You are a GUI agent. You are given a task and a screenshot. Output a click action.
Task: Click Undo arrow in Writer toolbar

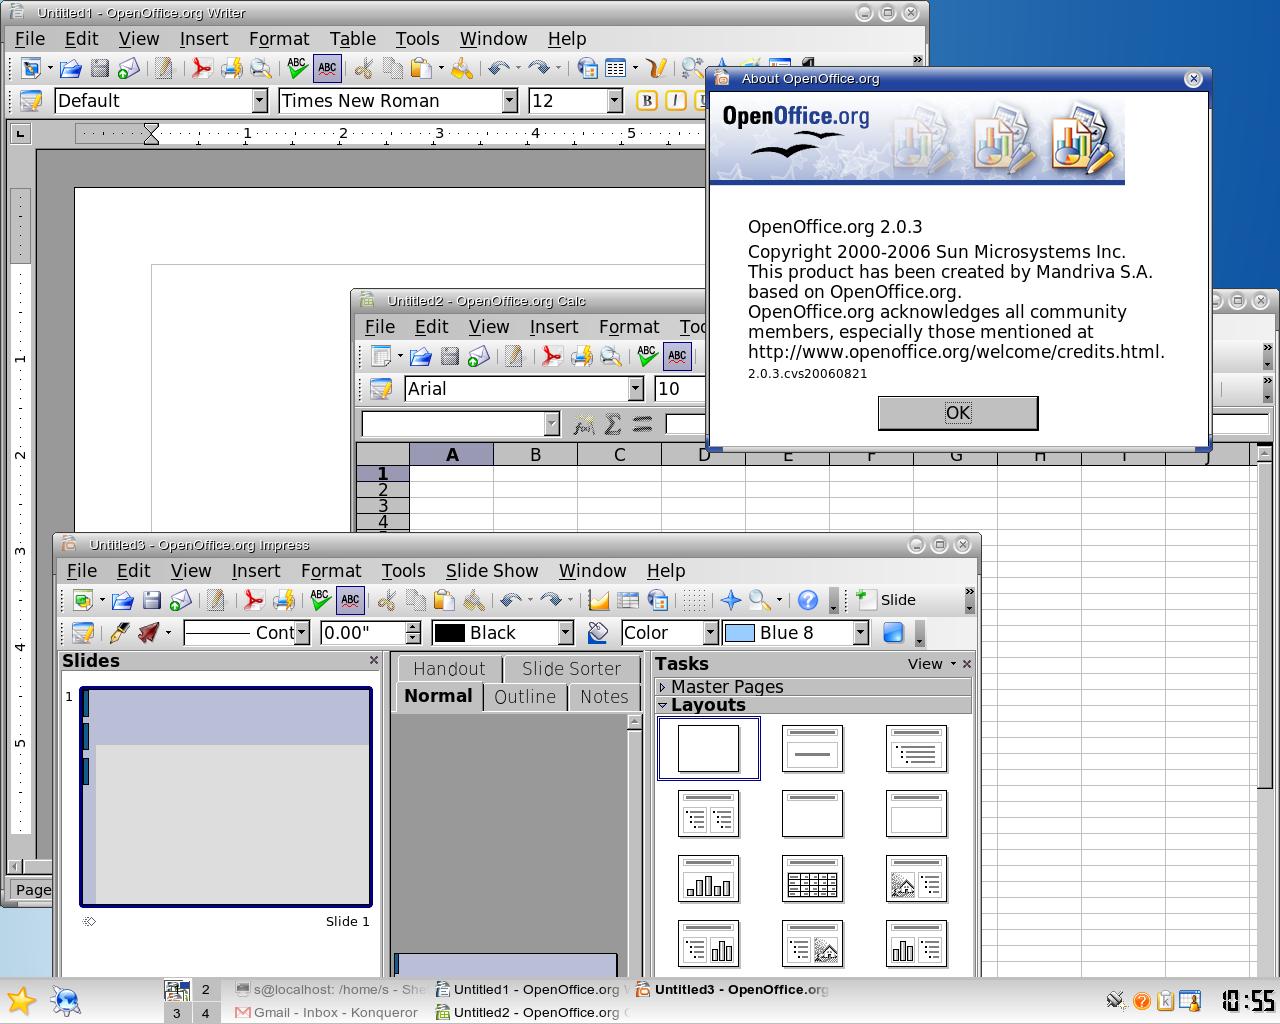(x=498, y=68)
